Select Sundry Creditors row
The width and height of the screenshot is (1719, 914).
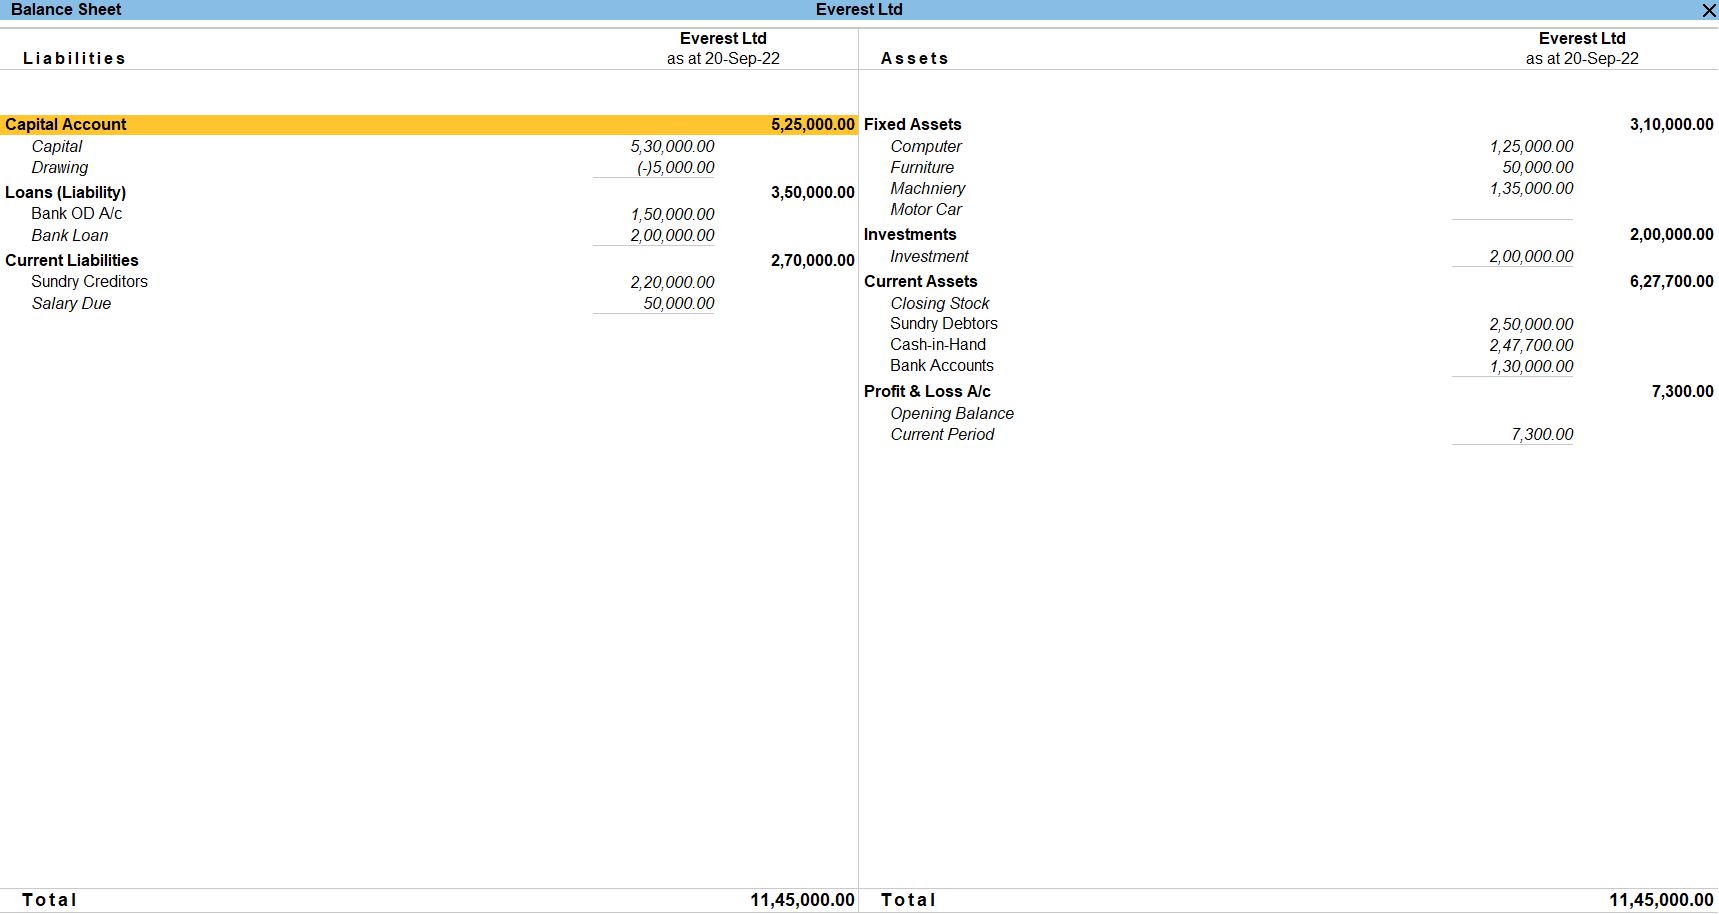pos(89,282)
